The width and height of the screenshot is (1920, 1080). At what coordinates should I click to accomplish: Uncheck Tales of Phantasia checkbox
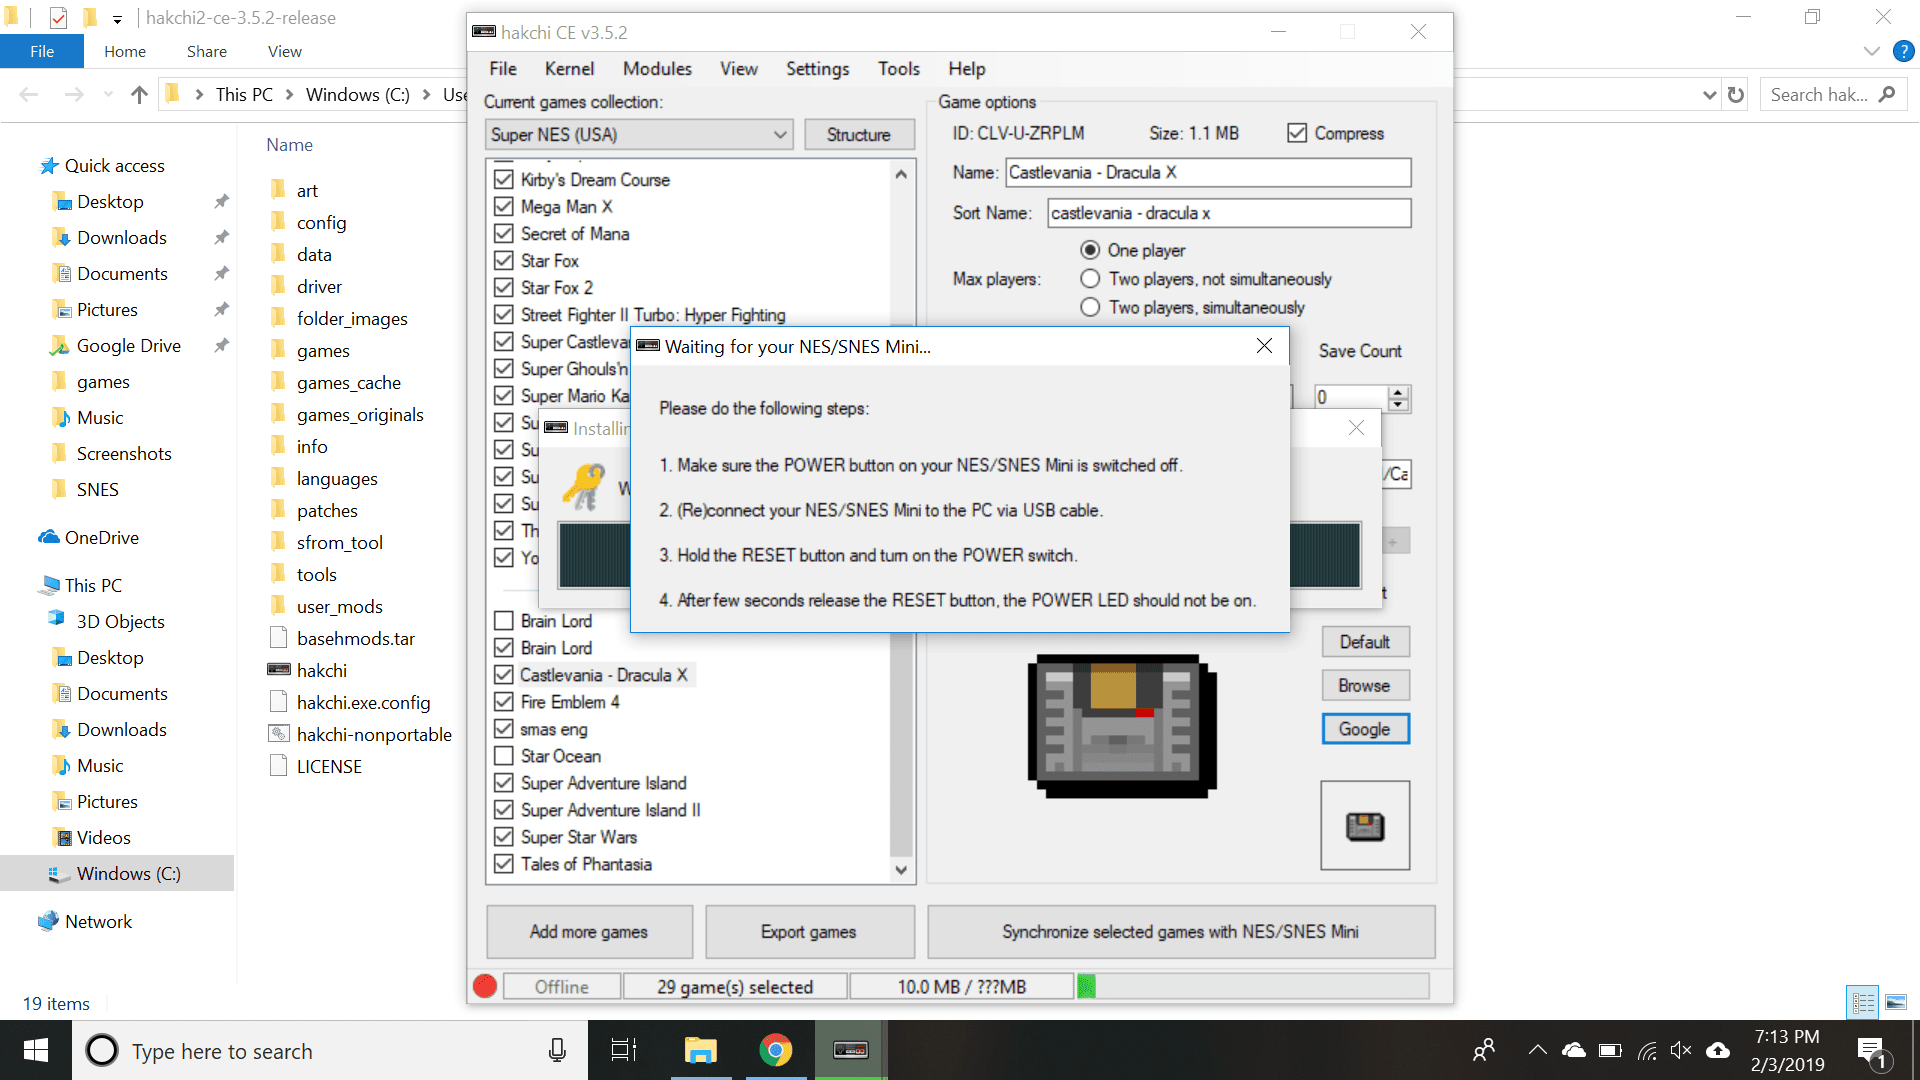click(504, 864)
